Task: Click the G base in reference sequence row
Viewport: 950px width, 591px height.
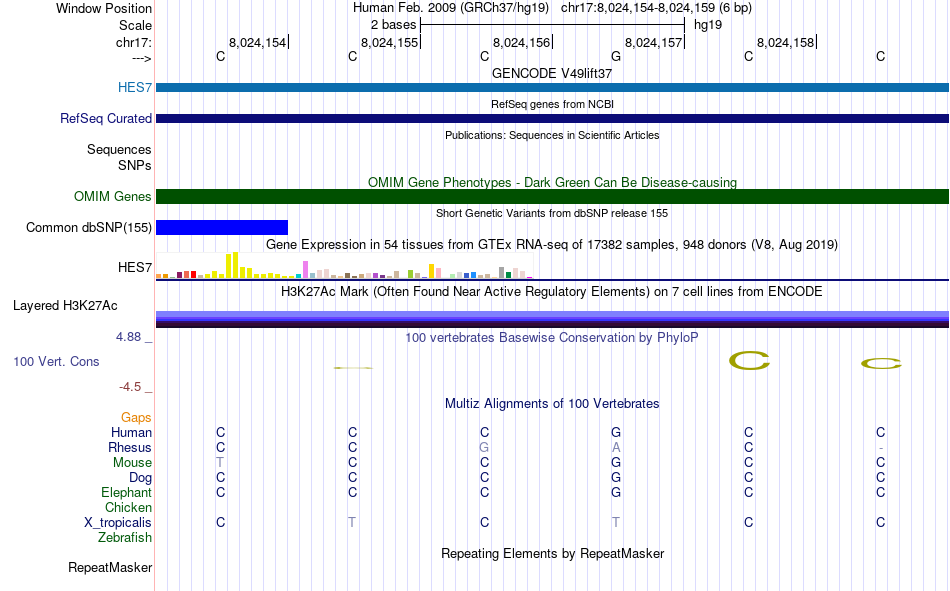Action: (616, 56)
